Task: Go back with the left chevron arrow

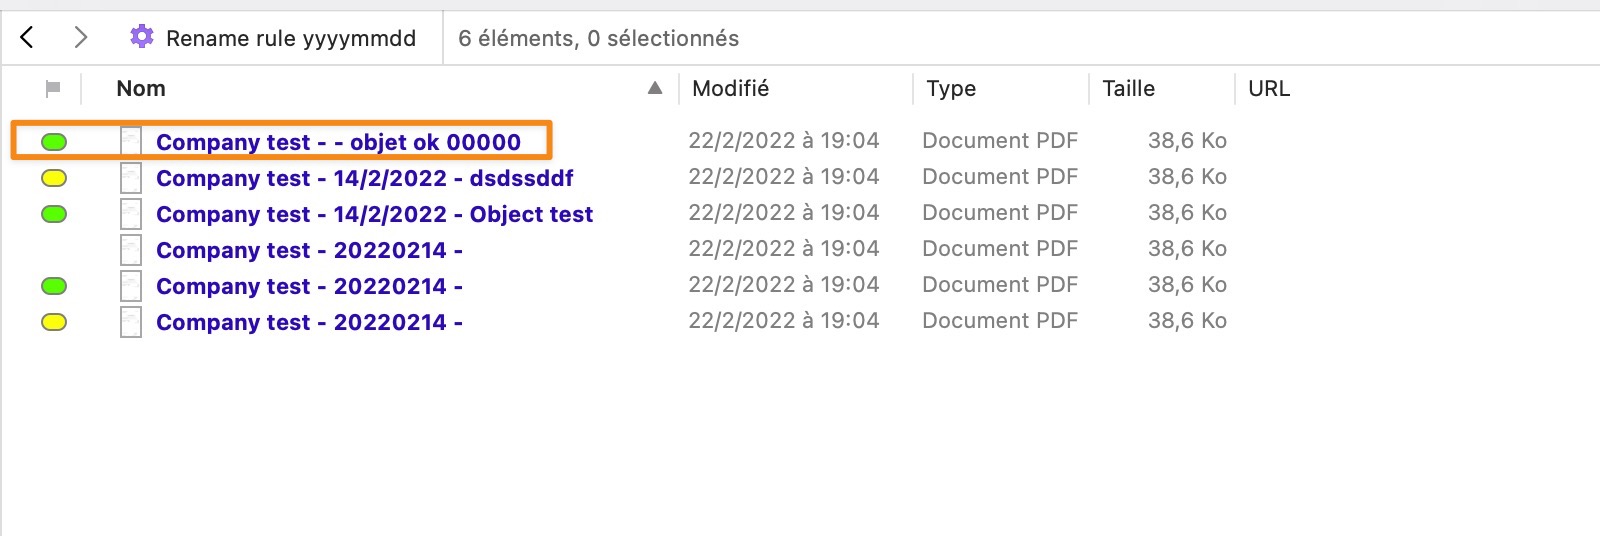Action: point(27,38)
